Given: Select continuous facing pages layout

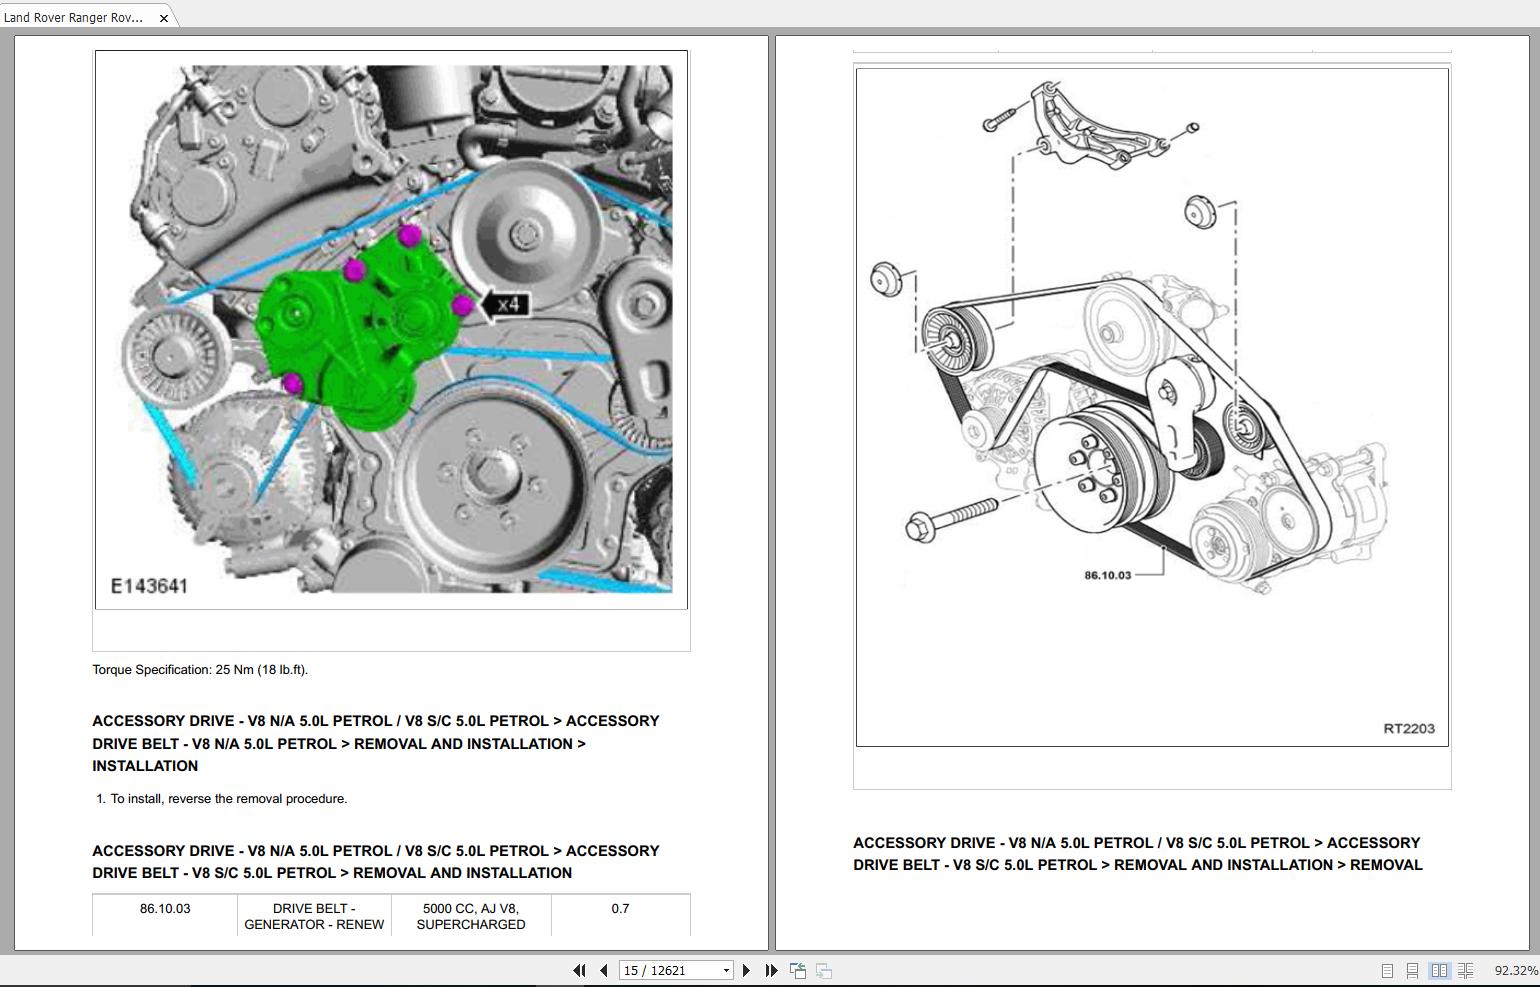Looking at the screenshot, I should [1465, 970].
